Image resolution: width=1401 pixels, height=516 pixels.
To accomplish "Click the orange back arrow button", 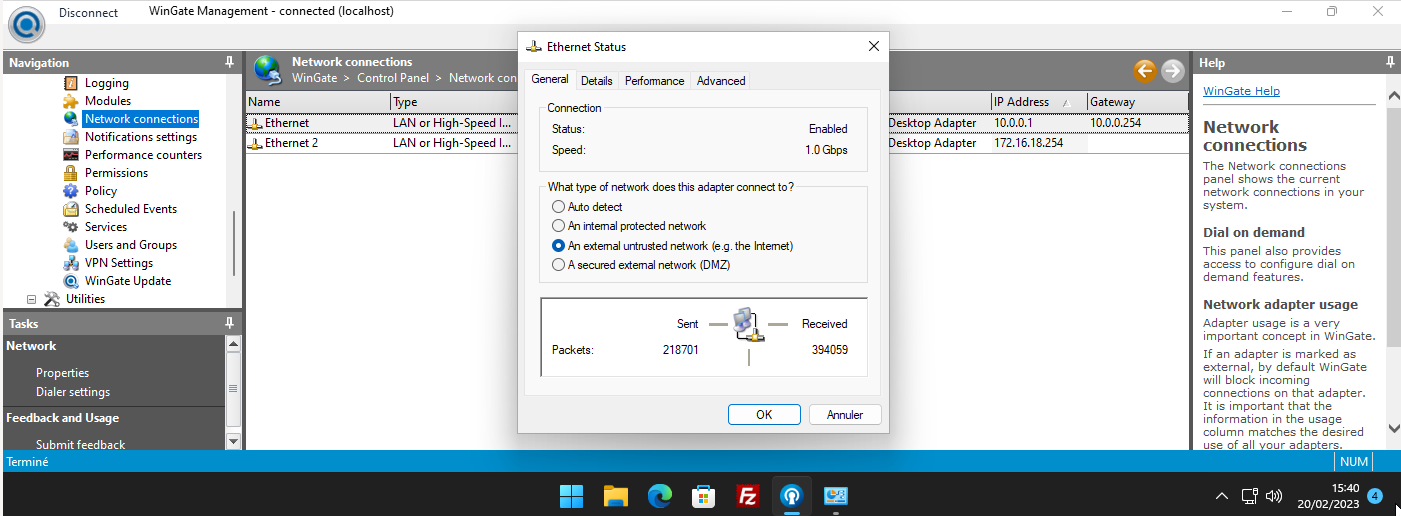I will coord(1145,70).
